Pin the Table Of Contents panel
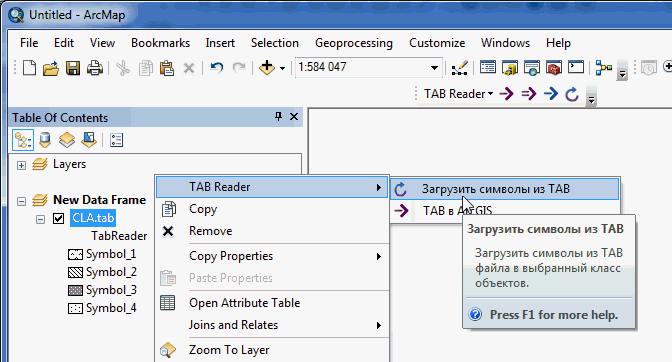Screen dimensions: 672x362 click(x=279, y=117)
